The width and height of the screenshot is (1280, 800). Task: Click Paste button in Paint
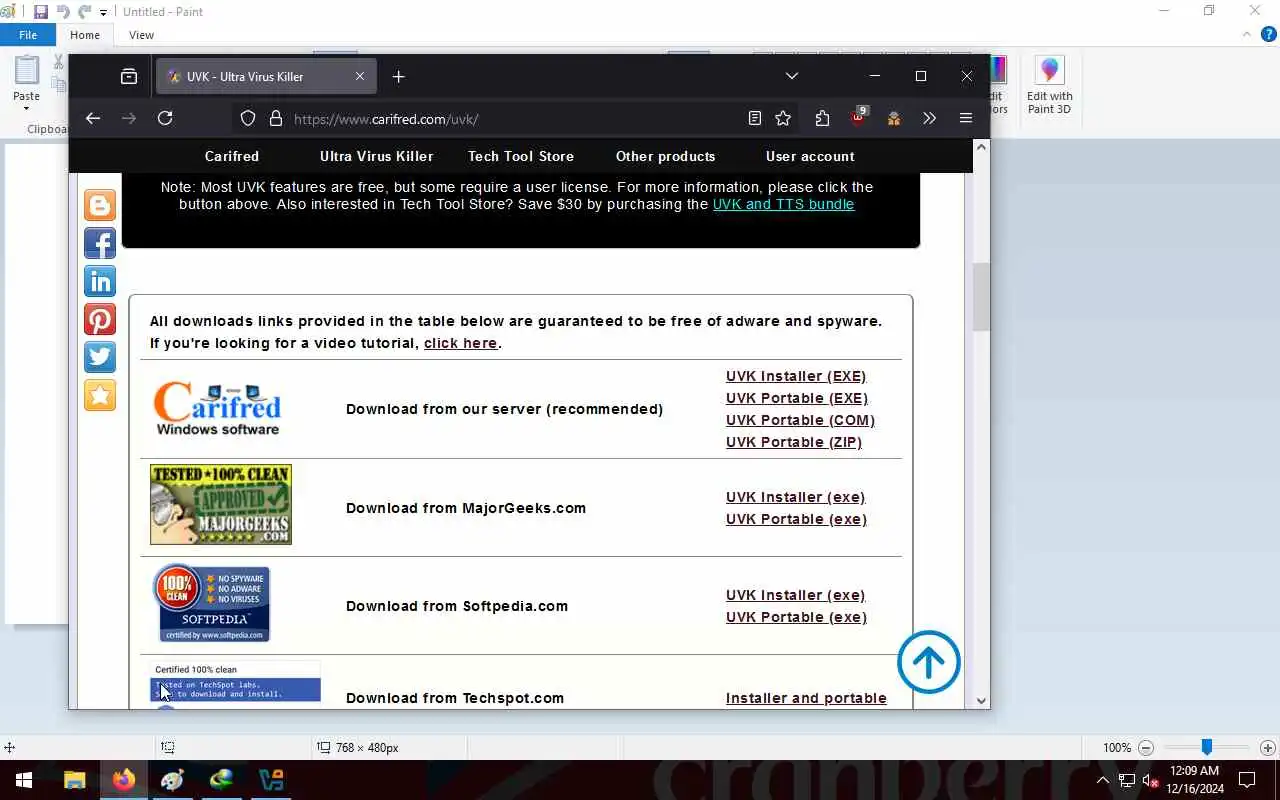(27, 82)
